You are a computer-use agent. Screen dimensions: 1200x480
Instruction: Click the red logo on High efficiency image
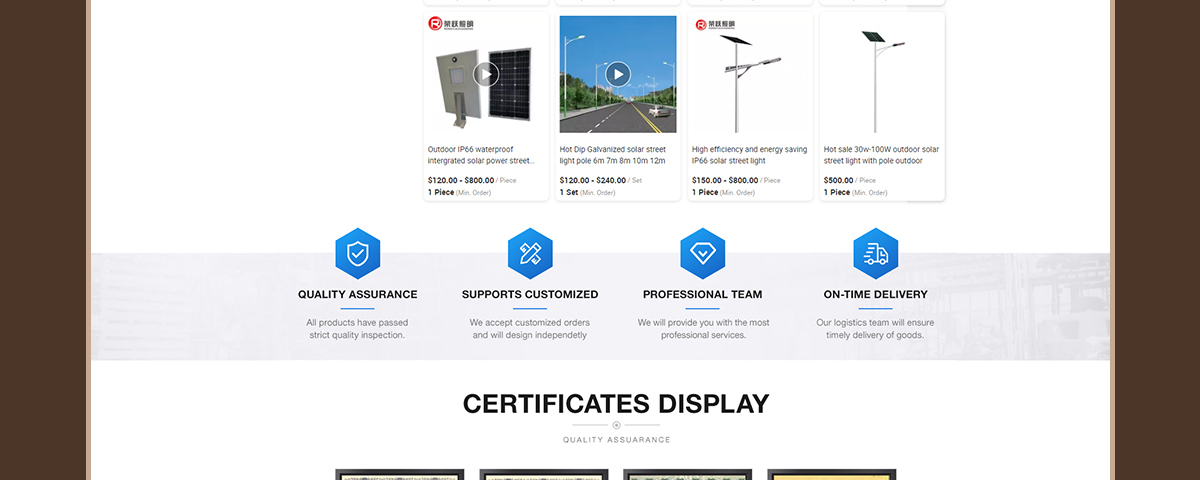click(x=715, y=24)
